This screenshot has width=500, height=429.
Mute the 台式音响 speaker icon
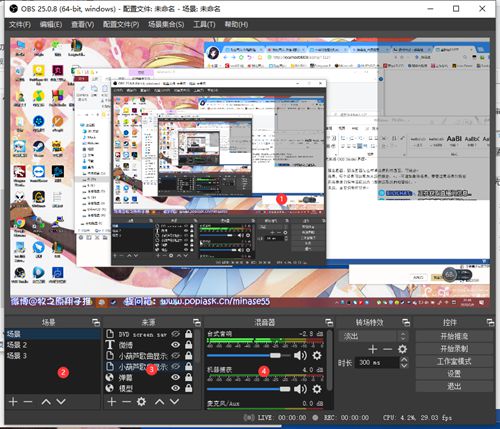click(x=300, y=356)
